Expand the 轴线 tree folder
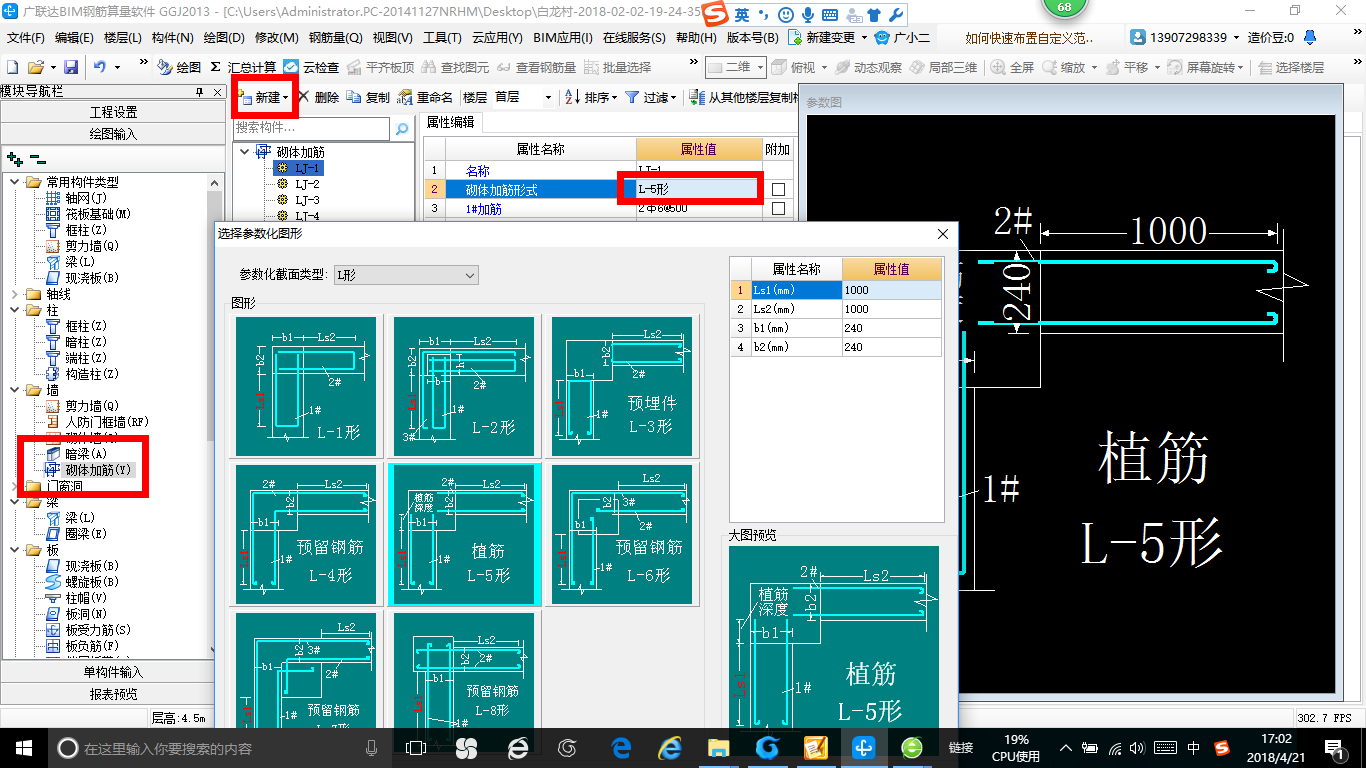Screen dimensions: 1366x768 point(14,294)
